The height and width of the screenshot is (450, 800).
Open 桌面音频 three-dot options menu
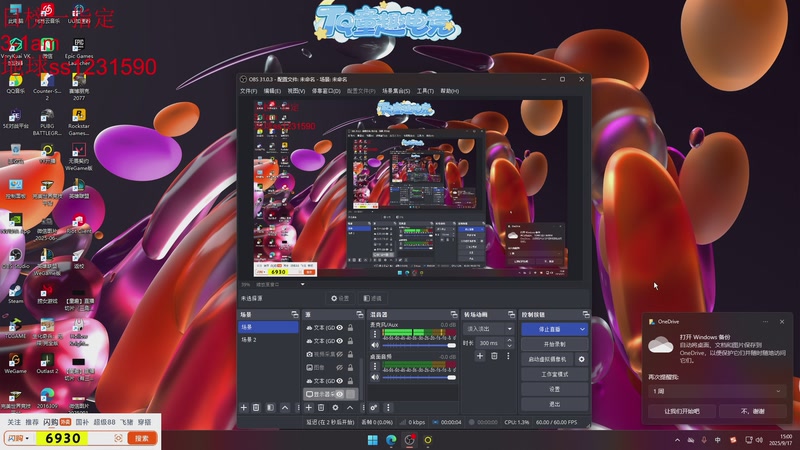[375, 366]
